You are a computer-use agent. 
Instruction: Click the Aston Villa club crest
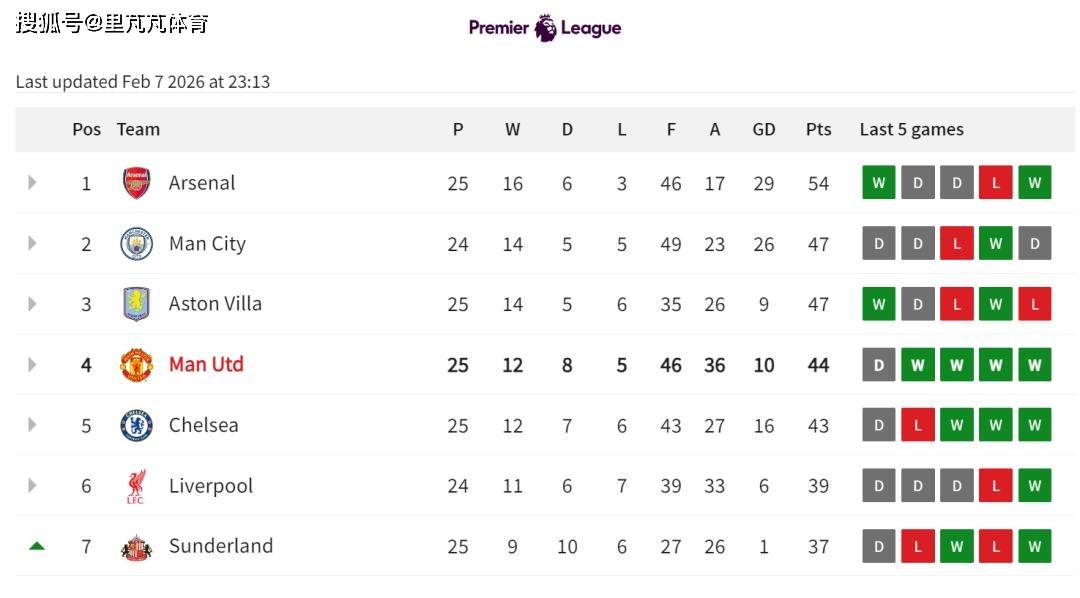tap(136, 304)
